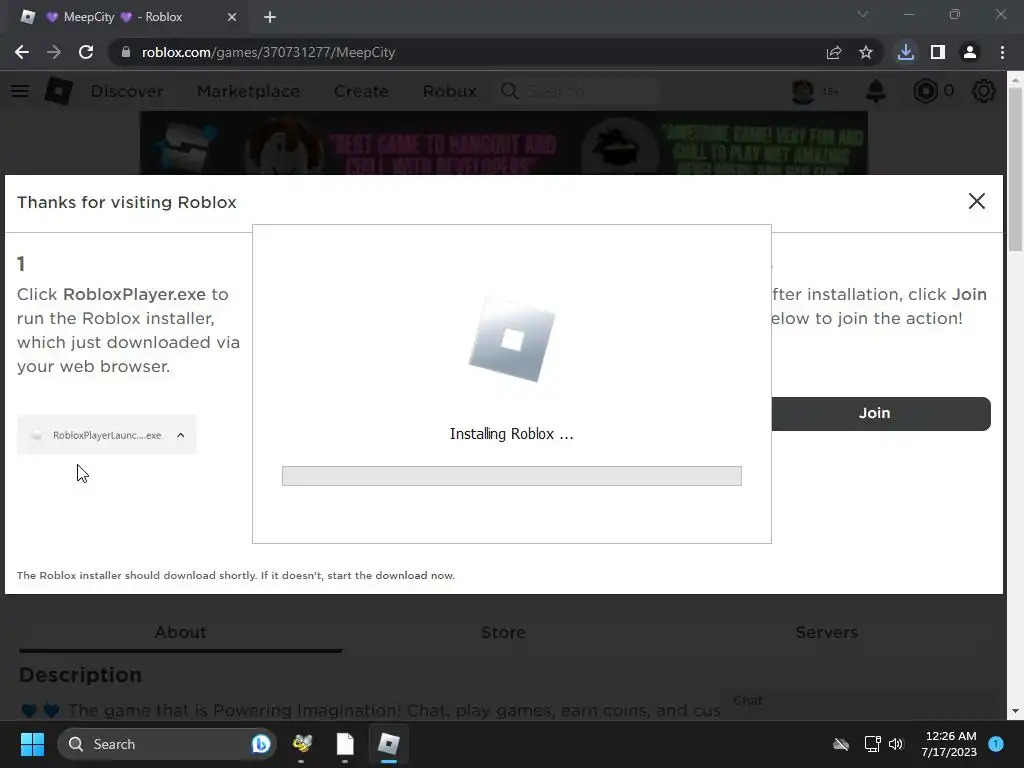The image size is (1024, 768).
Task: Bookmark this tab with the star
Action: pyautogui.click(x=866, y=52)
